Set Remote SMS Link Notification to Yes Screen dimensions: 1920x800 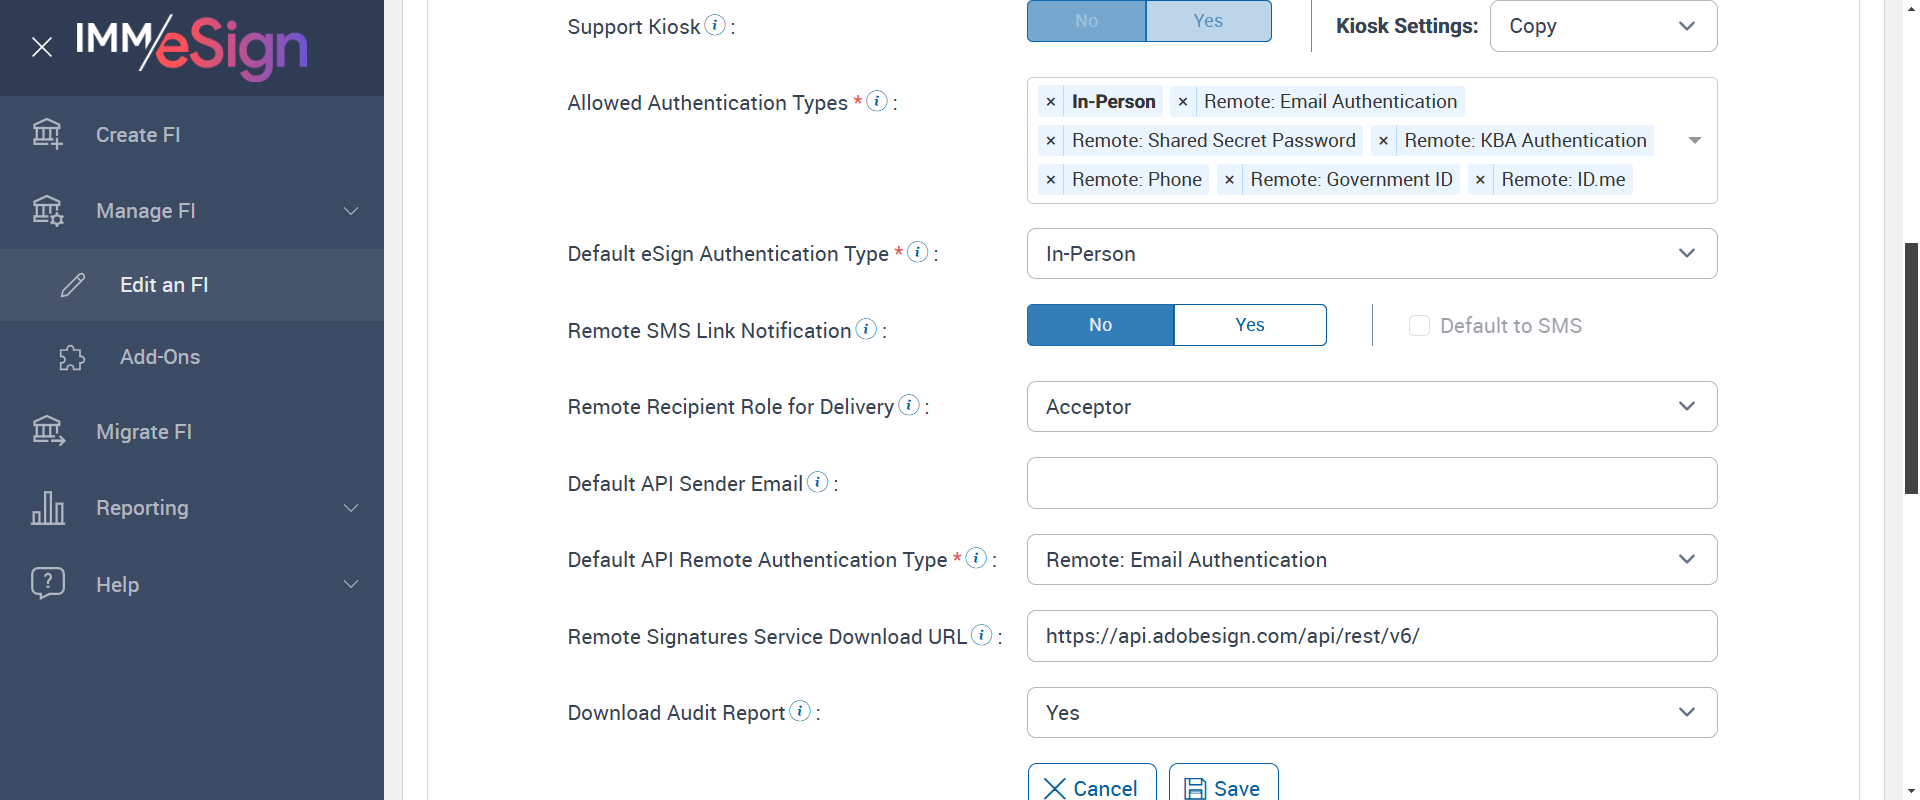1249,325
